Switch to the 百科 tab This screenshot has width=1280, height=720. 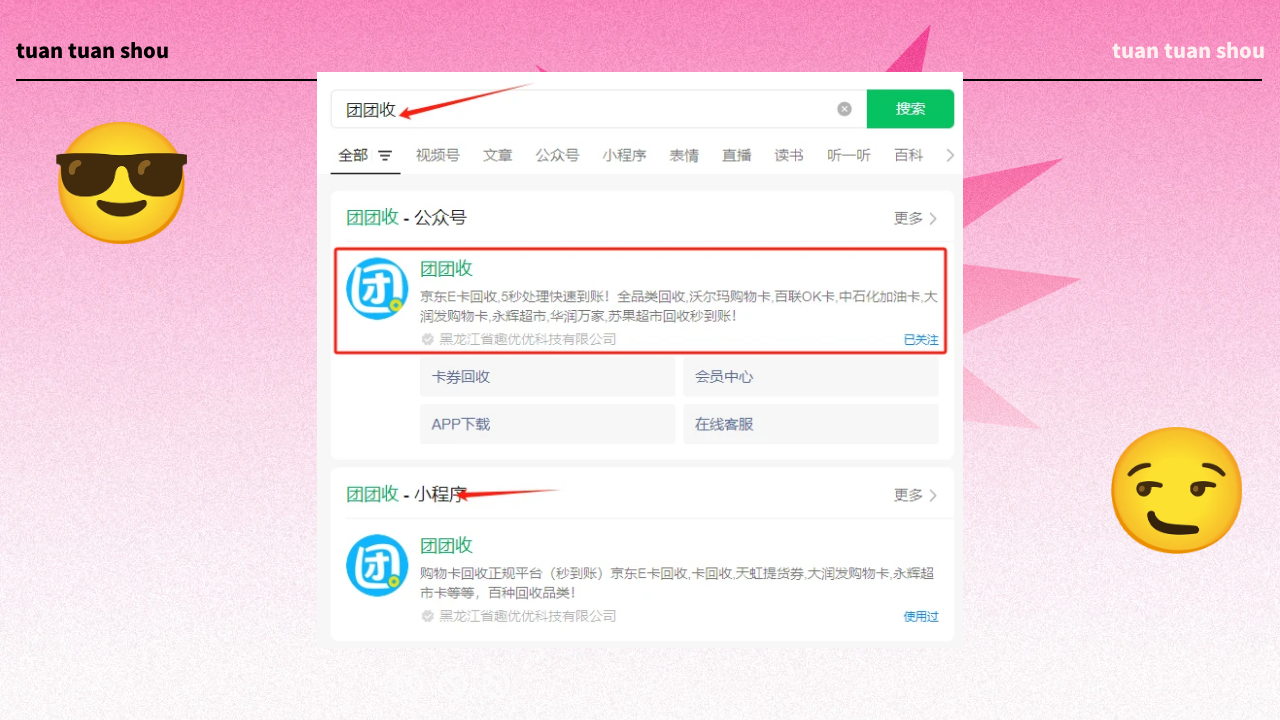pos(909,155)
